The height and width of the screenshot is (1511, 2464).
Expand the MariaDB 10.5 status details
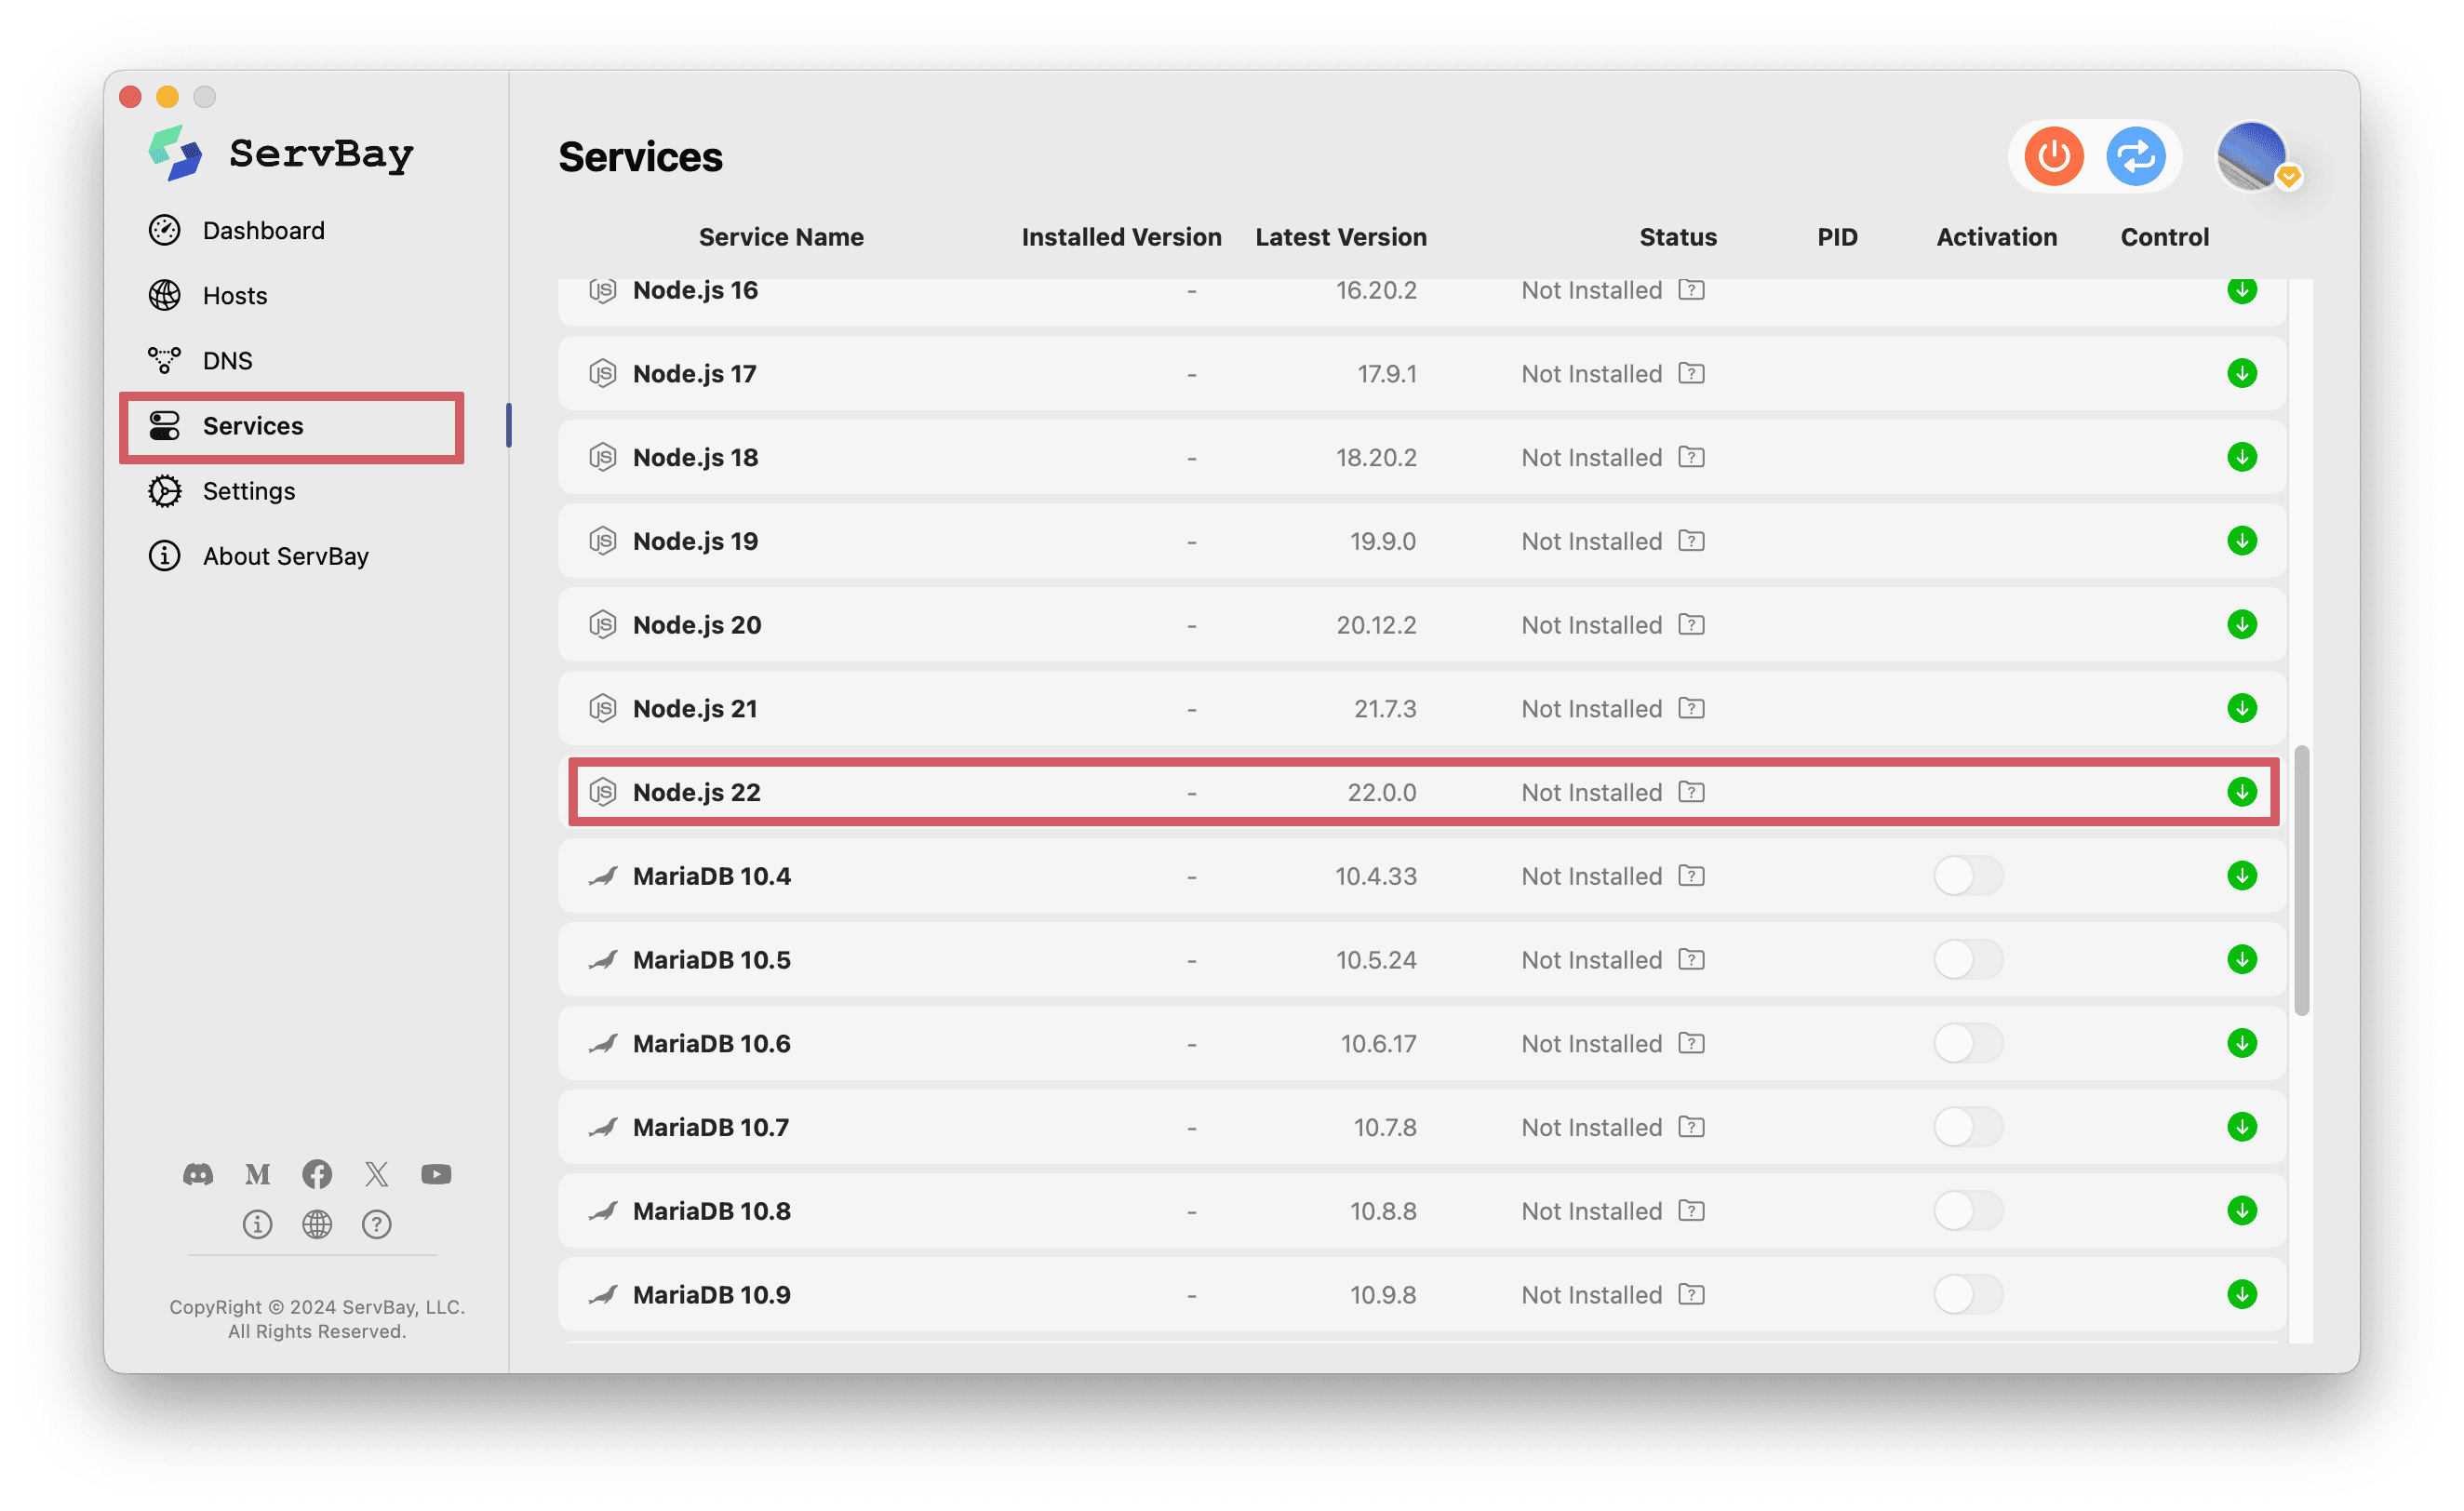point(1694,958)
